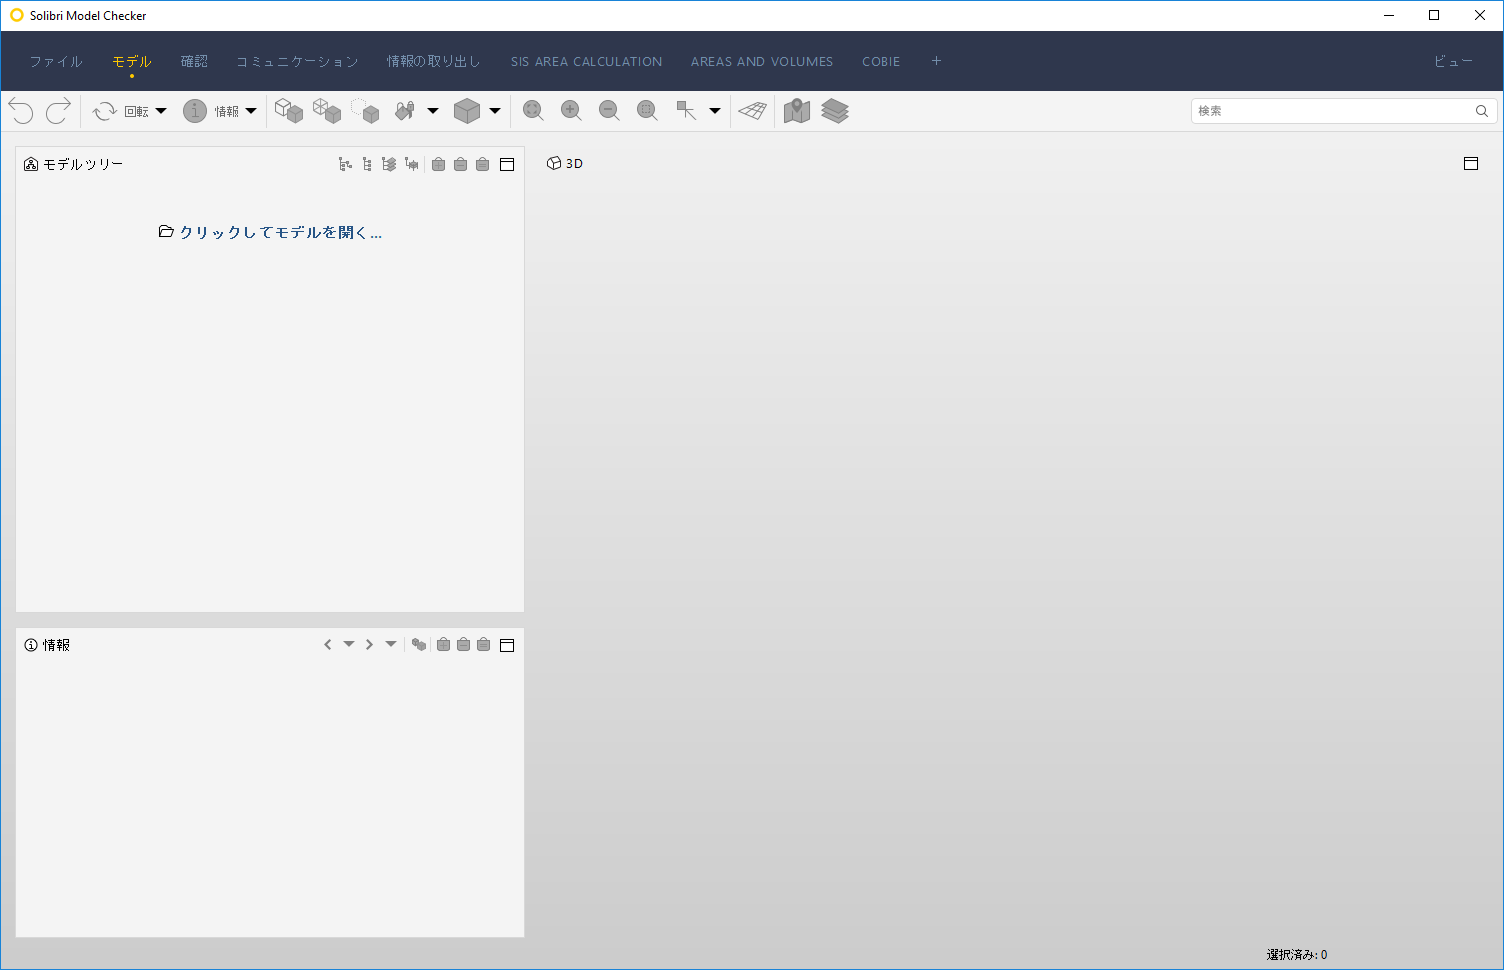Image resolution: width=1504 pixels, height=970 pixels.
Task: Click the search magnifier icon in search box
Action: 1482,111
